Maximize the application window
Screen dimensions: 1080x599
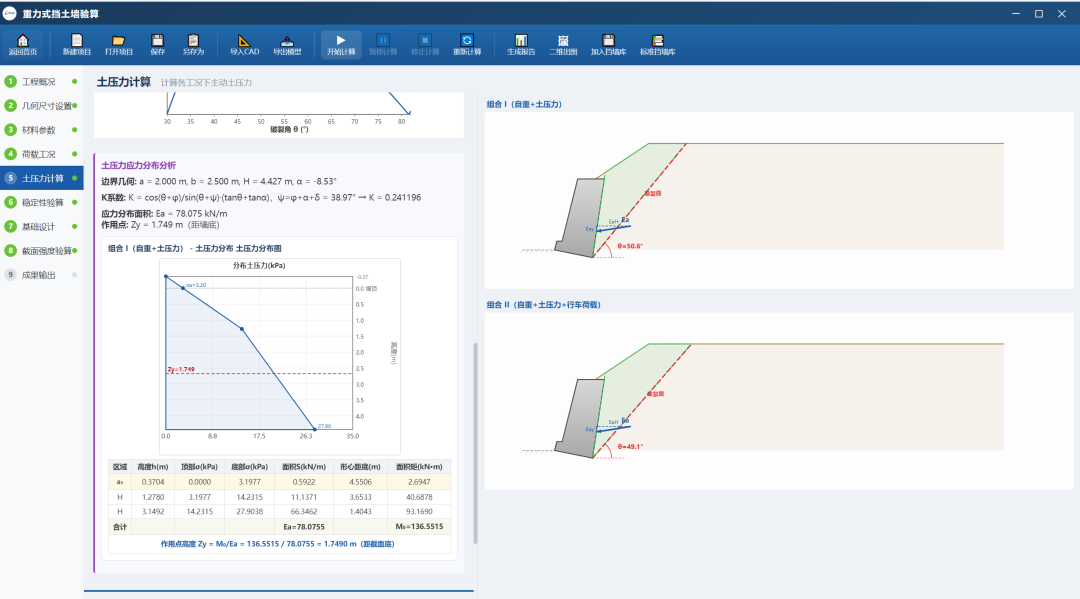tap(1039, 14)
